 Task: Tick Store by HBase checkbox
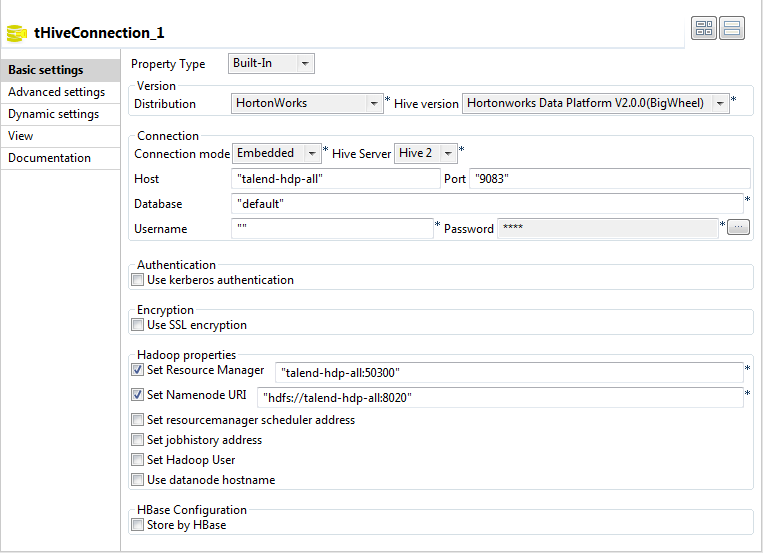pyautogui.click(x=138, y=525)
